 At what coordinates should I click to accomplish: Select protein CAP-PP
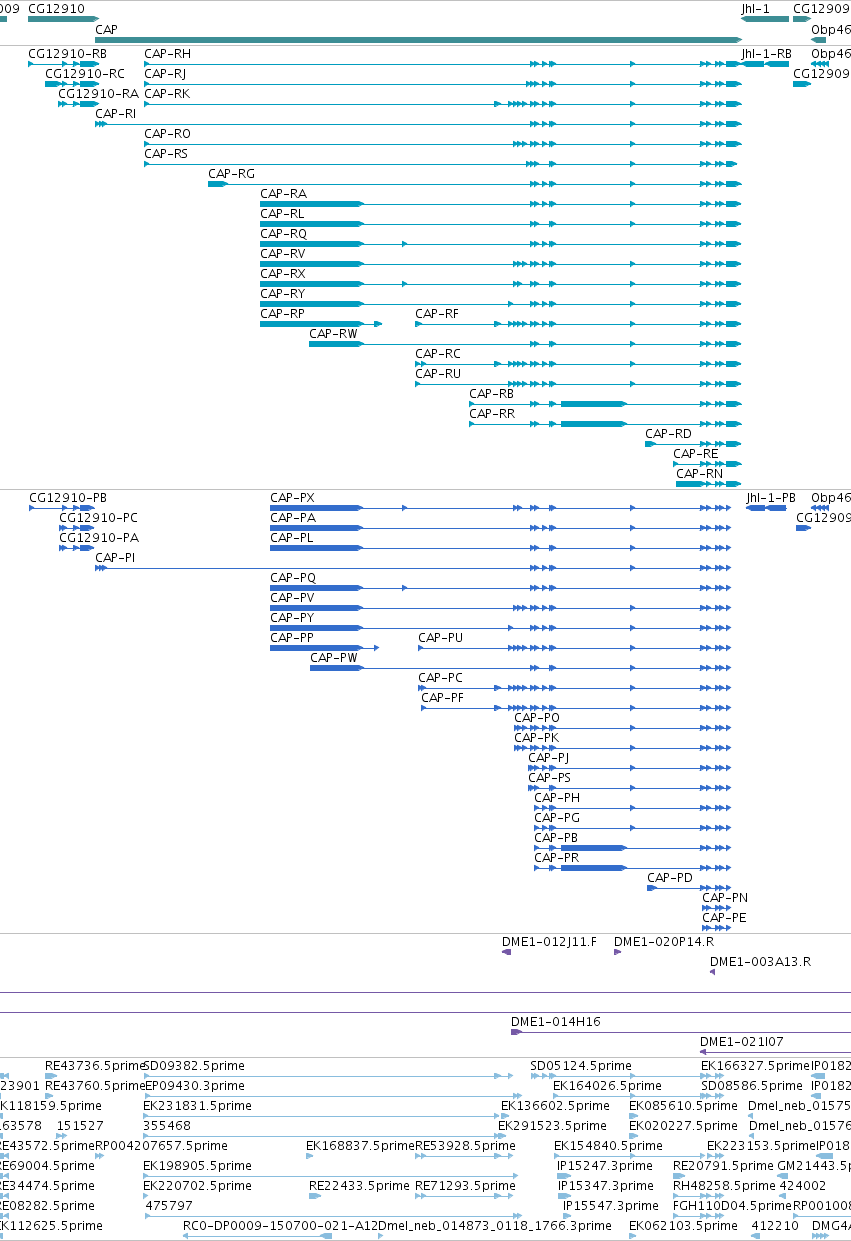[x=325, y=648]
